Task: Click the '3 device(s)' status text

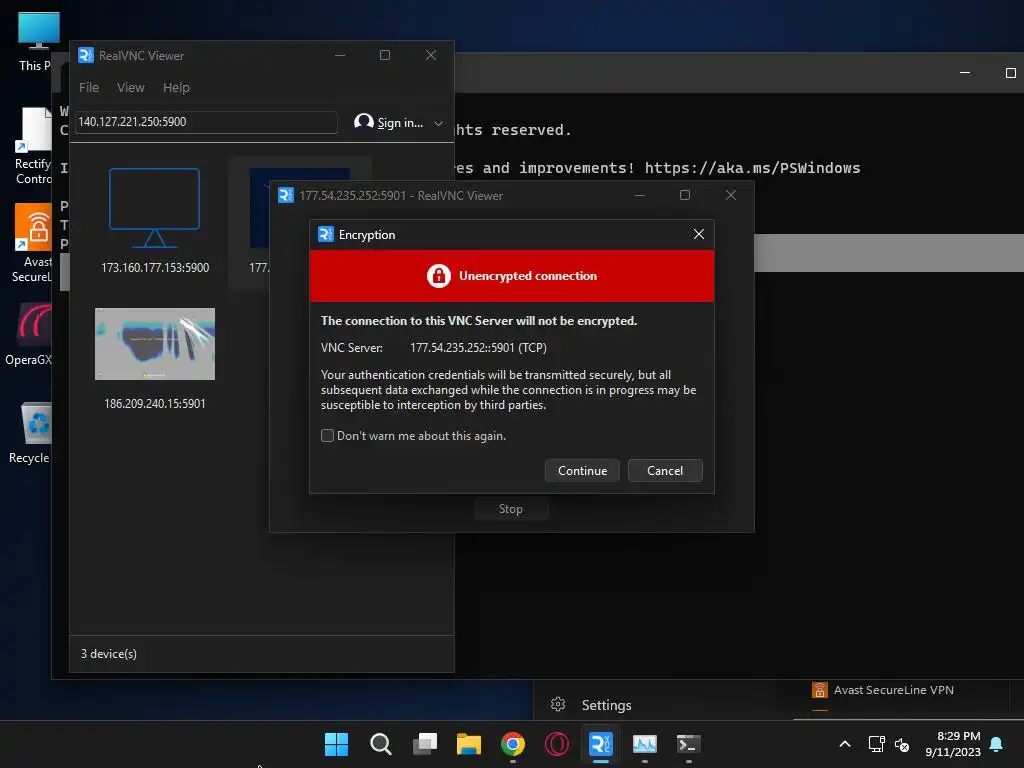Action: tap(108, 654)
